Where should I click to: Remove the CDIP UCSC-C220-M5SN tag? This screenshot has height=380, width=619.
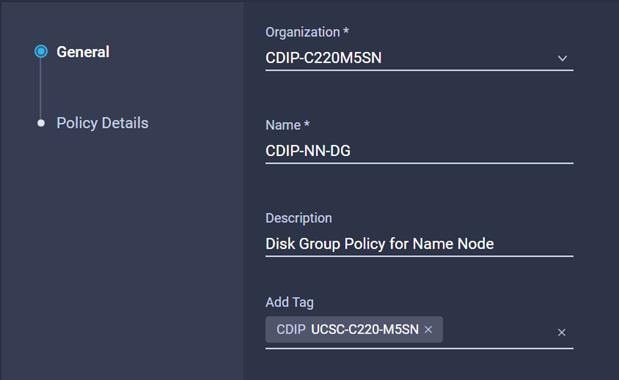(428, 329)
